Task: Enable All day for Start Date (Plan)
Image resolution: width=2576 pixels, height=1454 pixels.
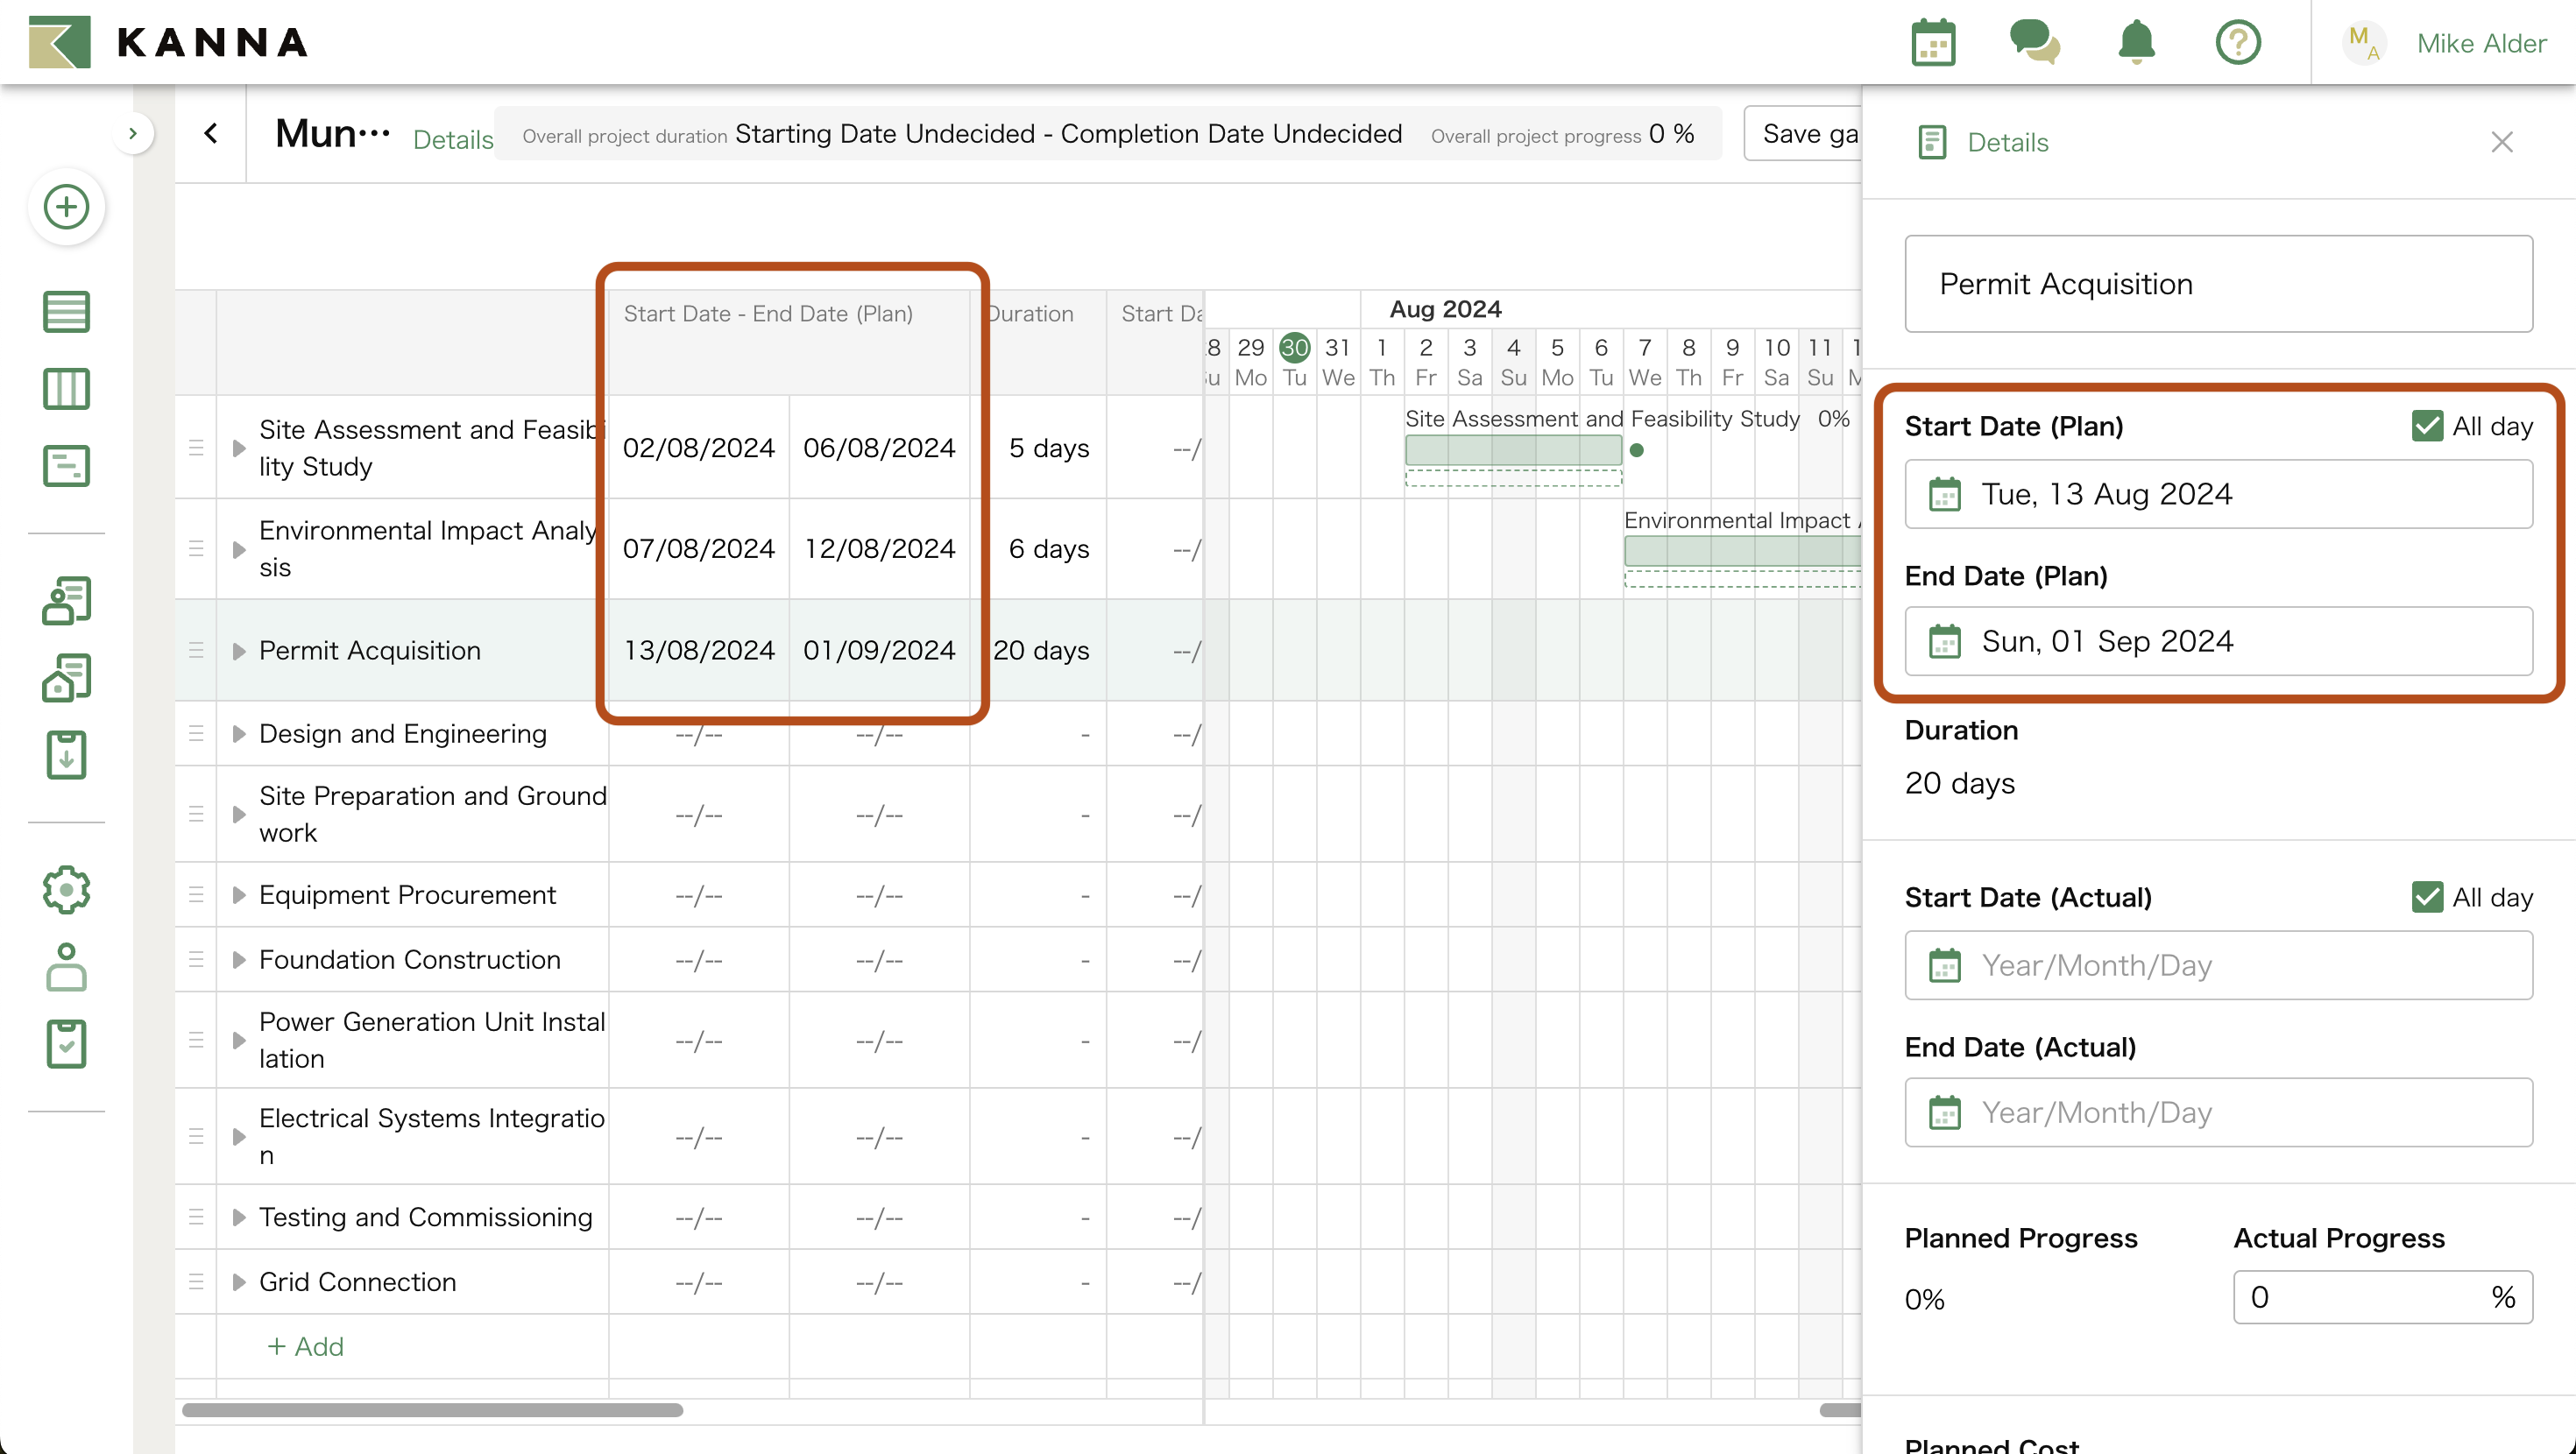Action: tap(2428, 425)
